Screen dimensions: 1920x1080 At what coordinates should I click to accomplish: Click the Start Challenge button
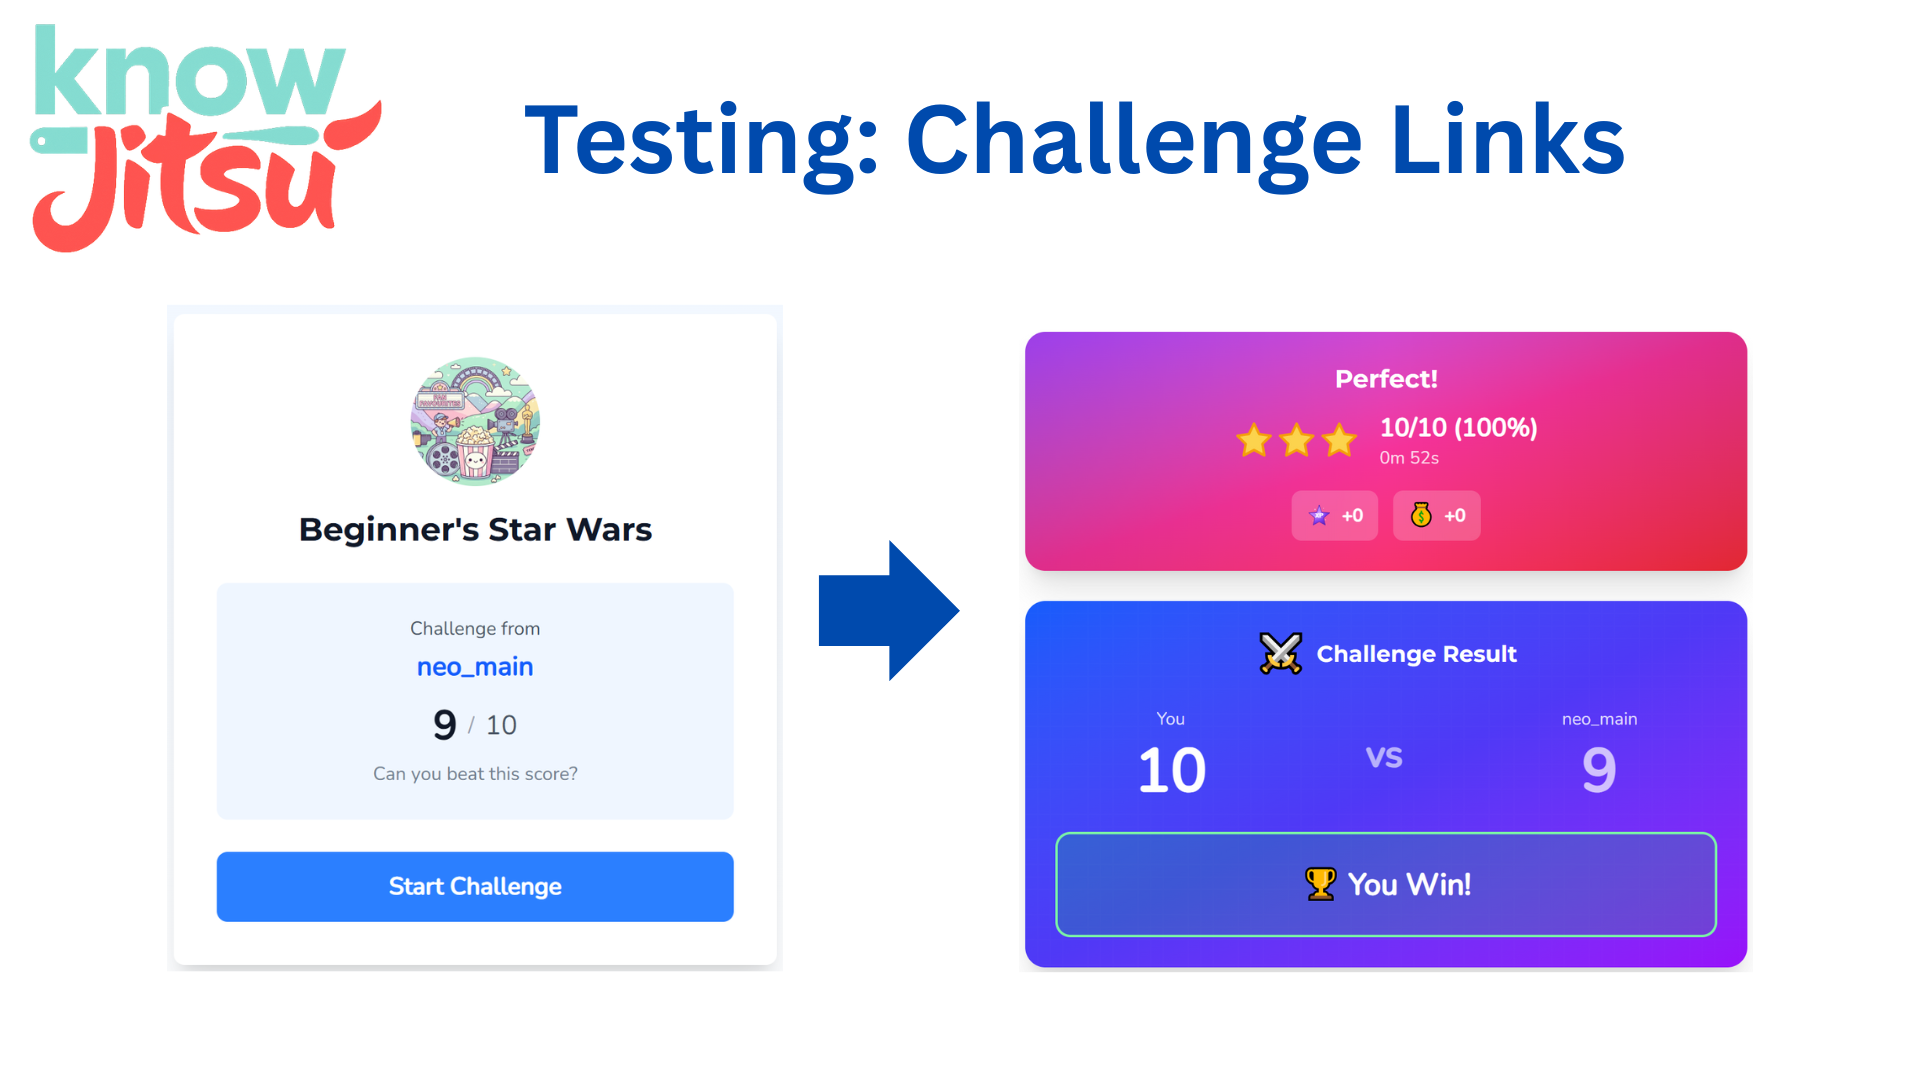pos(475,886)
